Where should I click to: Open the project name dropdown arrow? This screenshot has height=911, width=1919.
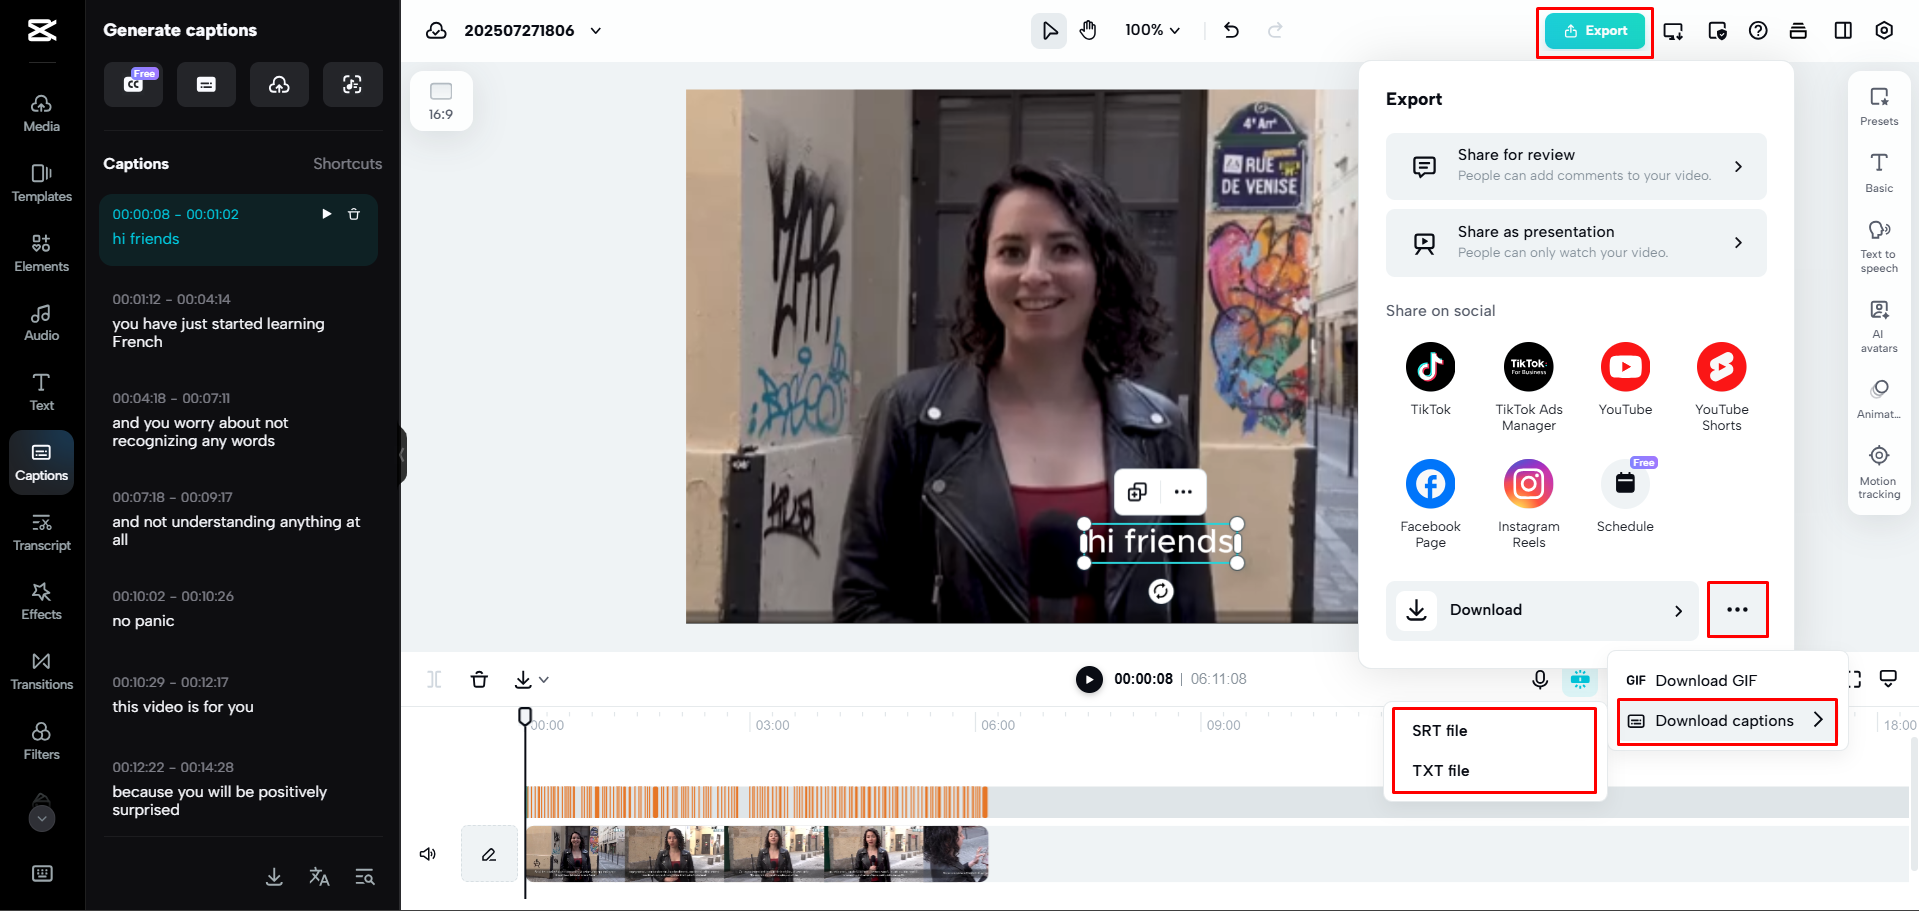click(596, 31)
